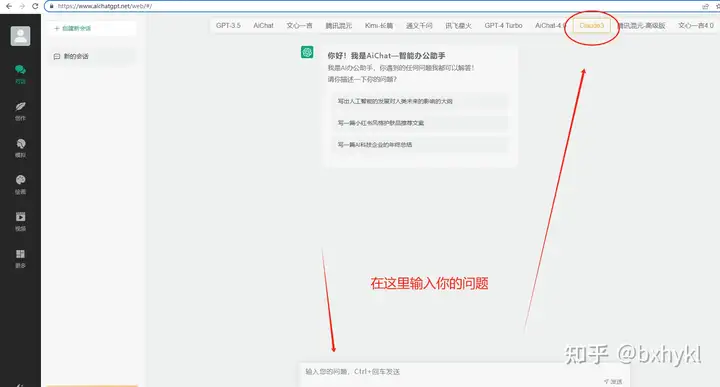Select the green chat bubbles sidebar icon
Image resolution: width=720 pixels, height=387 pixels.
[x=20, y=70]
